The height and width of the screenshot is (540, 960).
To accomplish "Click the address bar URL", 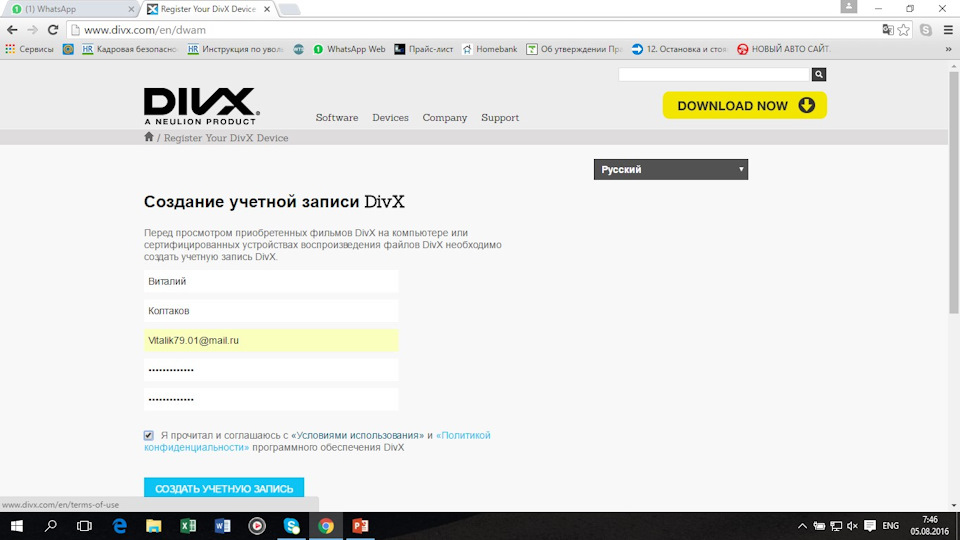I will click(x=144, y=29).
